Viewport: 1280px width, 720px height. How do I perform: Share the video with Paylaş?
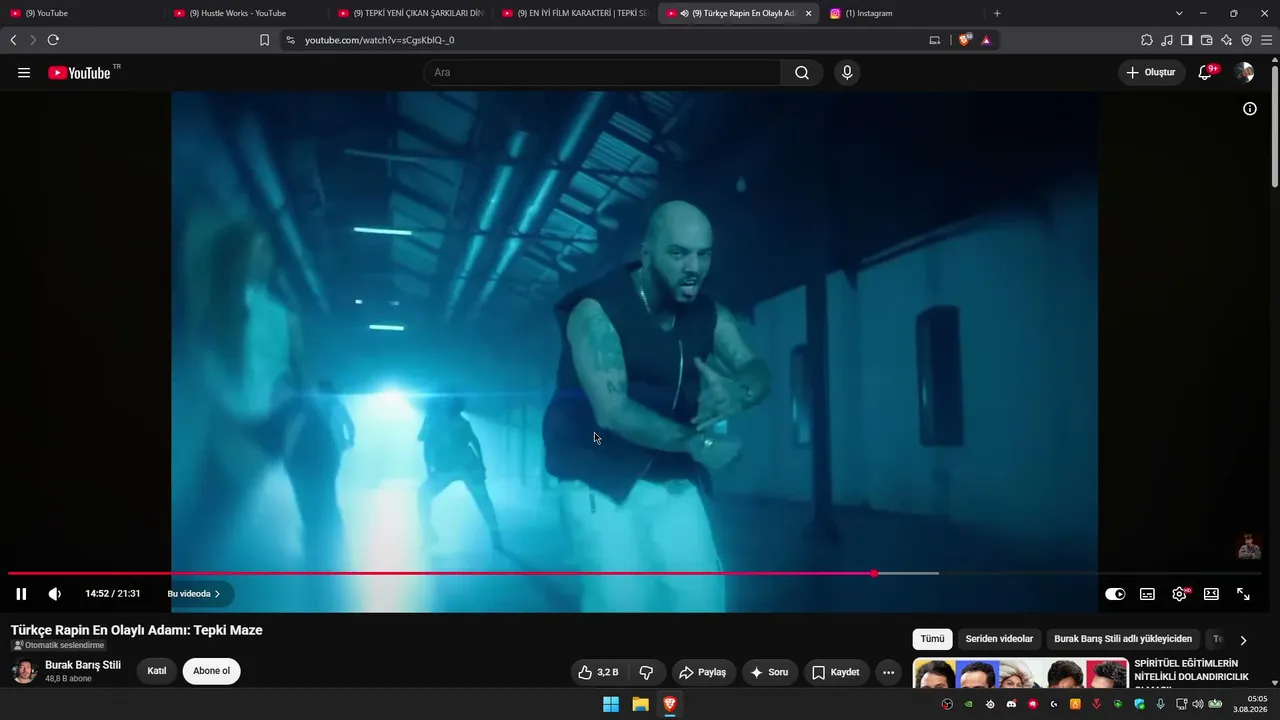[x=704, y=672]
